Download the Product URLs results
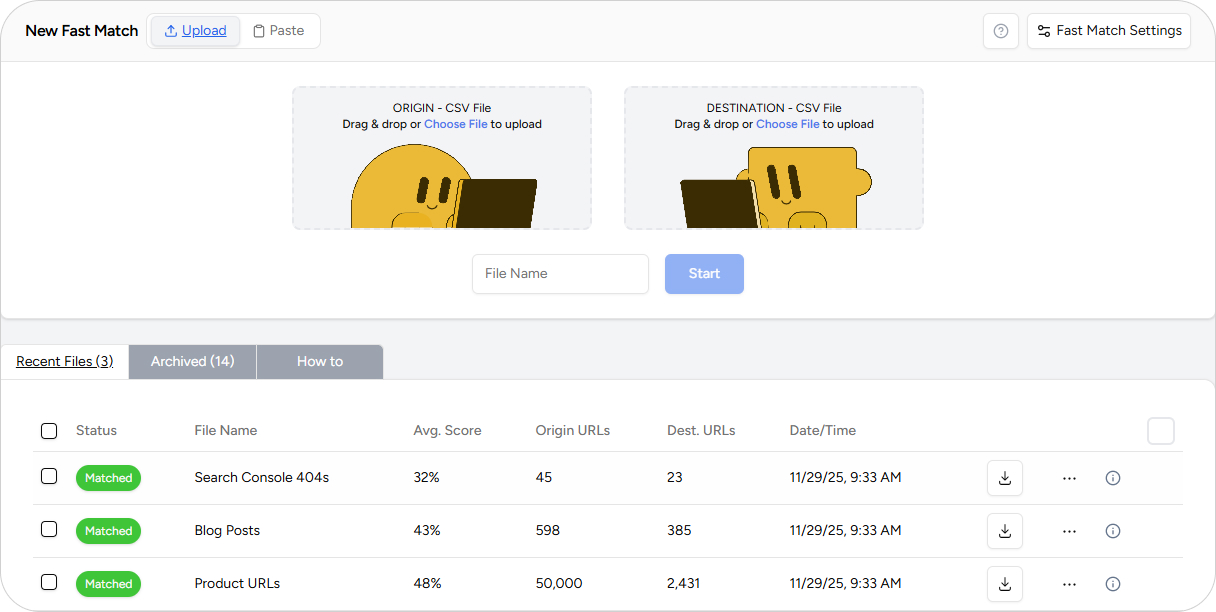This screenshot has height=612, width=1216. coord(1004,584)
